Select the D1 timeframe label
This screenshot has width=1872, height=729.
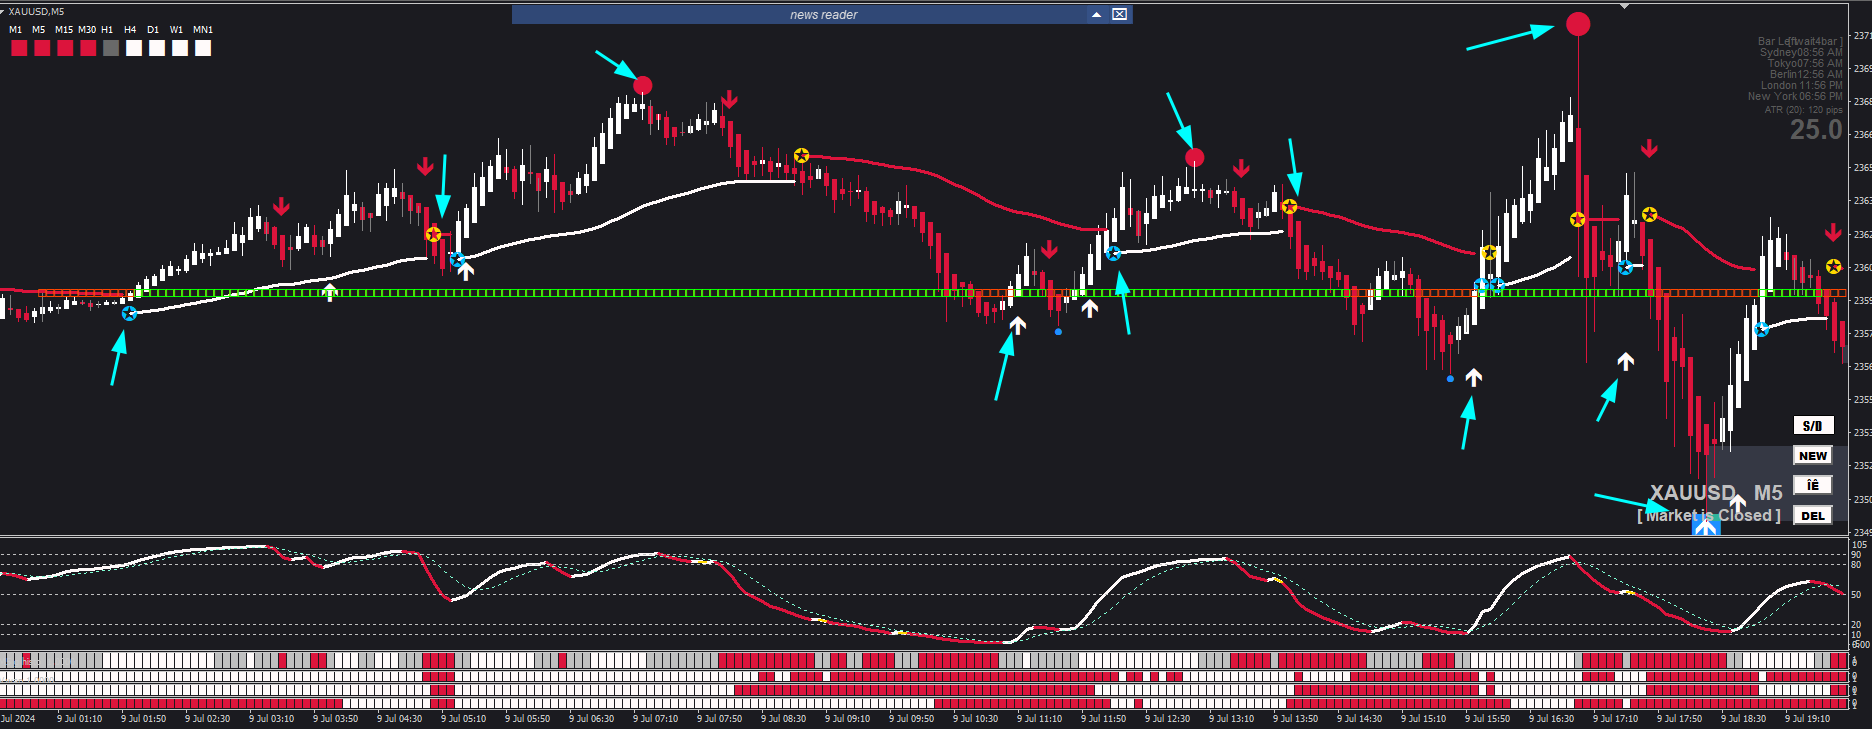point(153,30)
